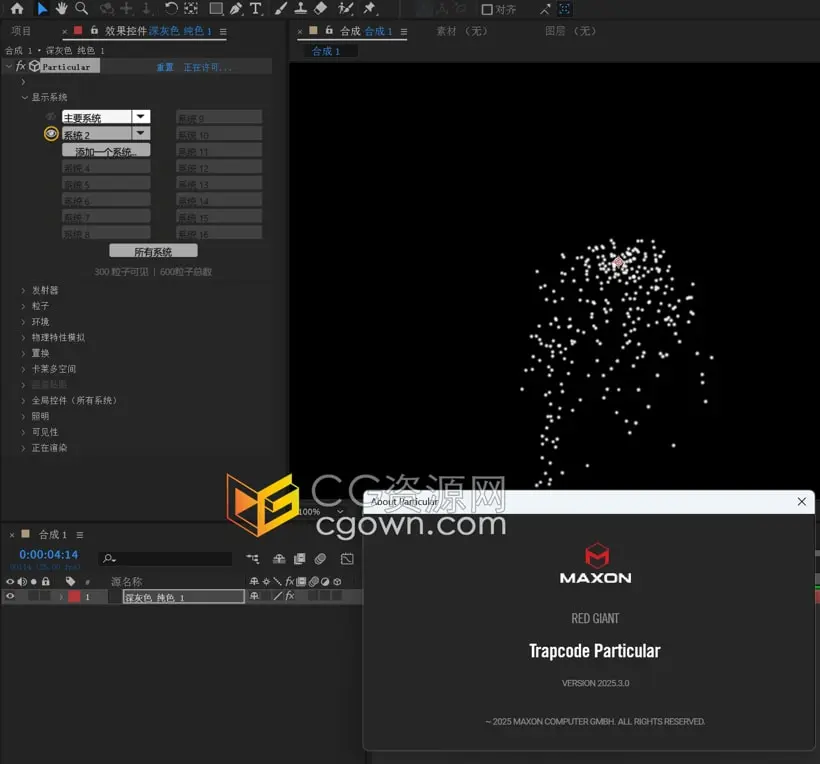Select the 效果控件 panel tab
This screenshot has height=764, width=820.
(x=157, y=31)
